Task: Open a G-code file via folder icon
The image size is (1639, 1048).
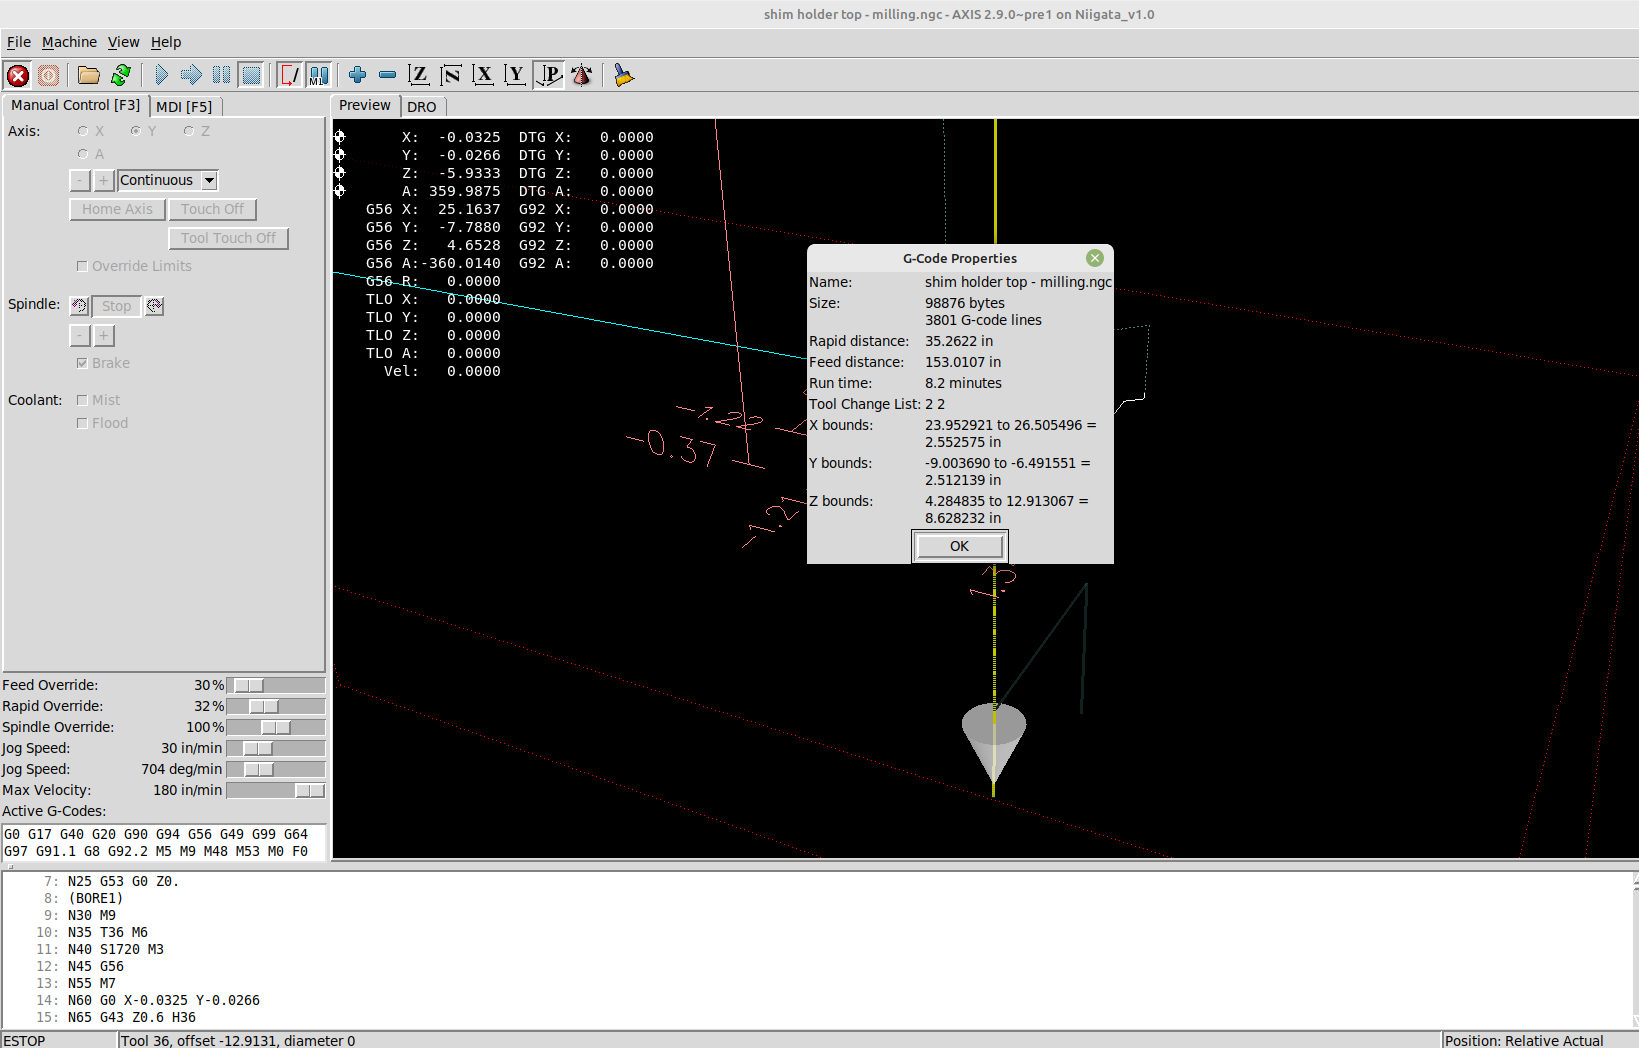Action: point(89,75)
